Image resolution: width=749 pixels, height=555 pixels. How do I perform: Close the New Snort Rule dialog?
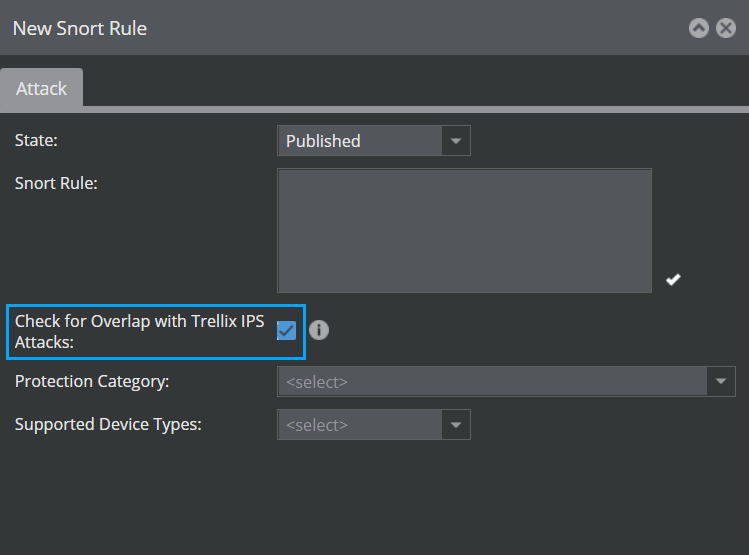click(726, 28)
